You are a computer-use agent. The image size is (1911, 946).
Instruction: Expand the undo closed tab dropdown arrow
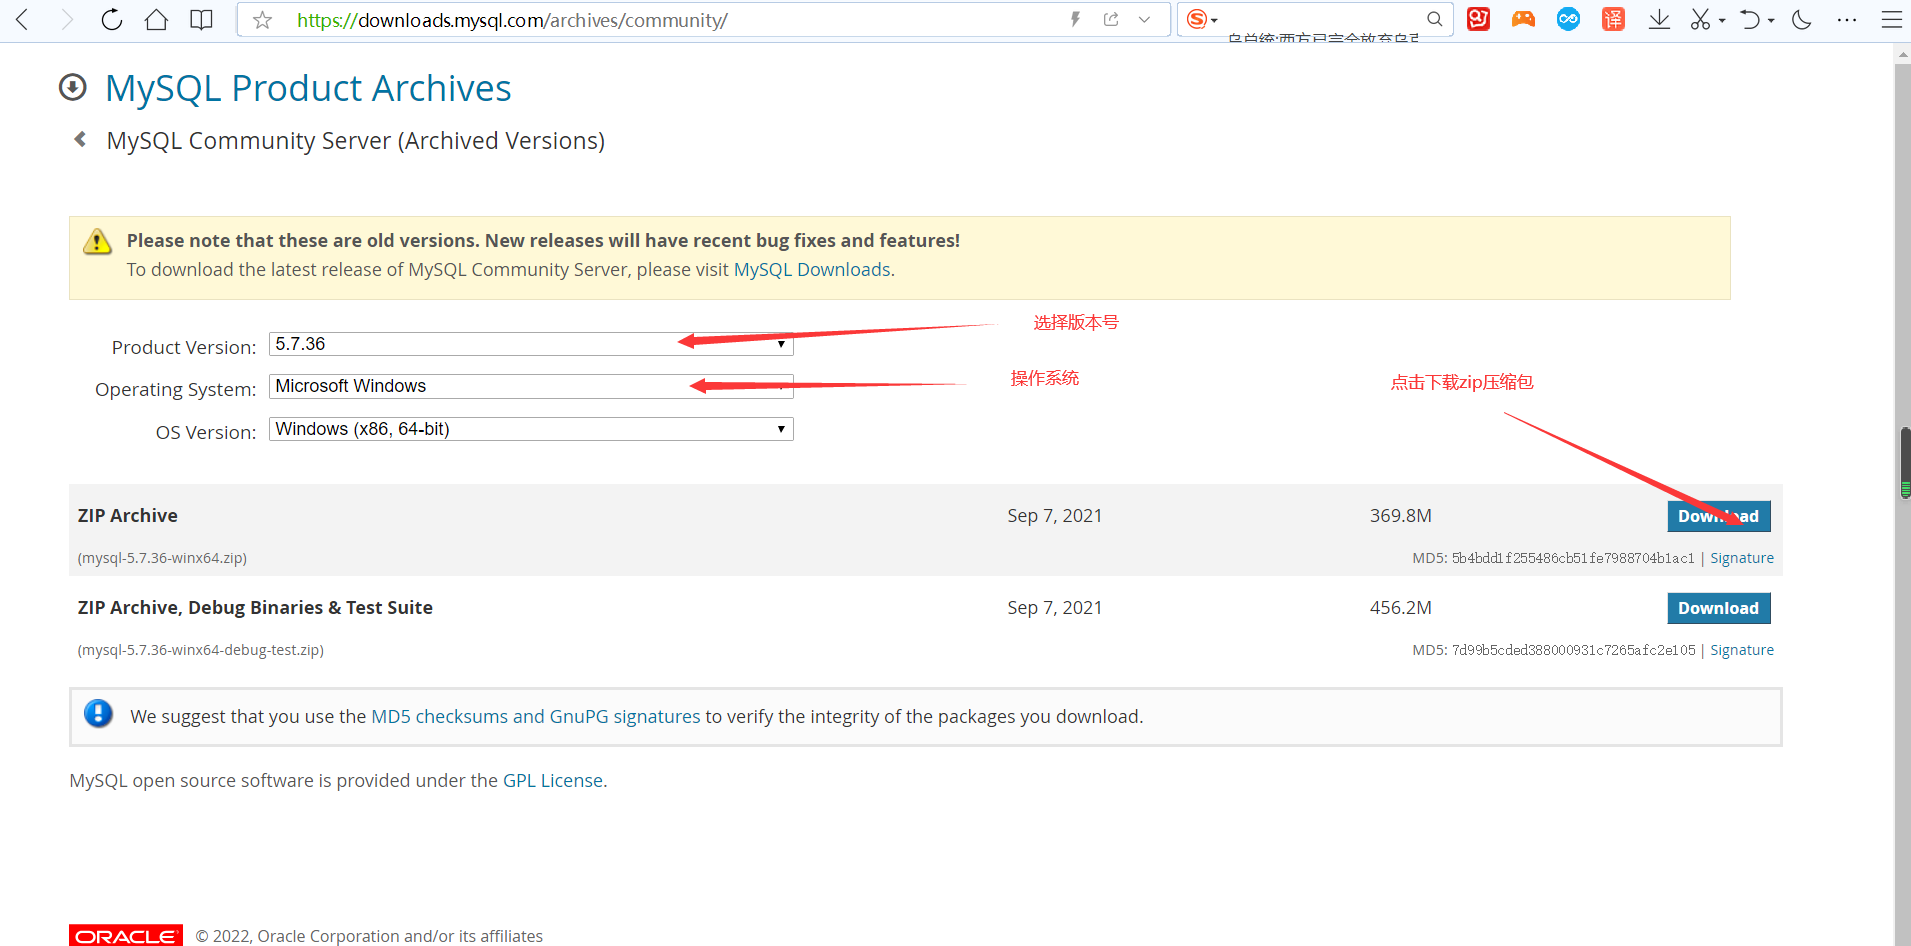1771,20
